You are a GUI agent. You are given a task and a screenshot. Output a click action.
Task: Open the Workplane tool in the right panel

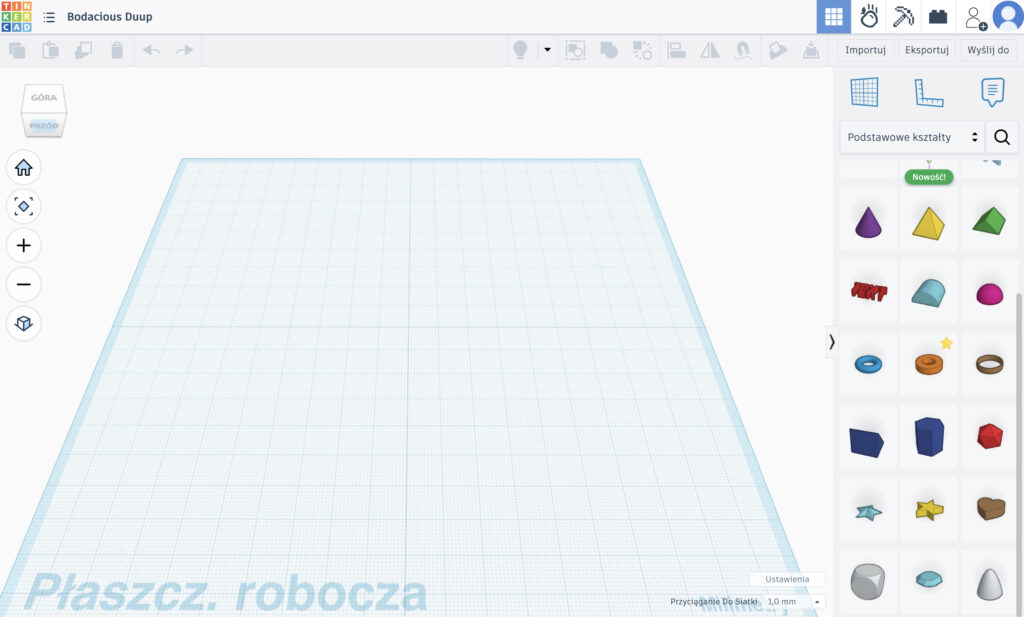tap(864, 90)
